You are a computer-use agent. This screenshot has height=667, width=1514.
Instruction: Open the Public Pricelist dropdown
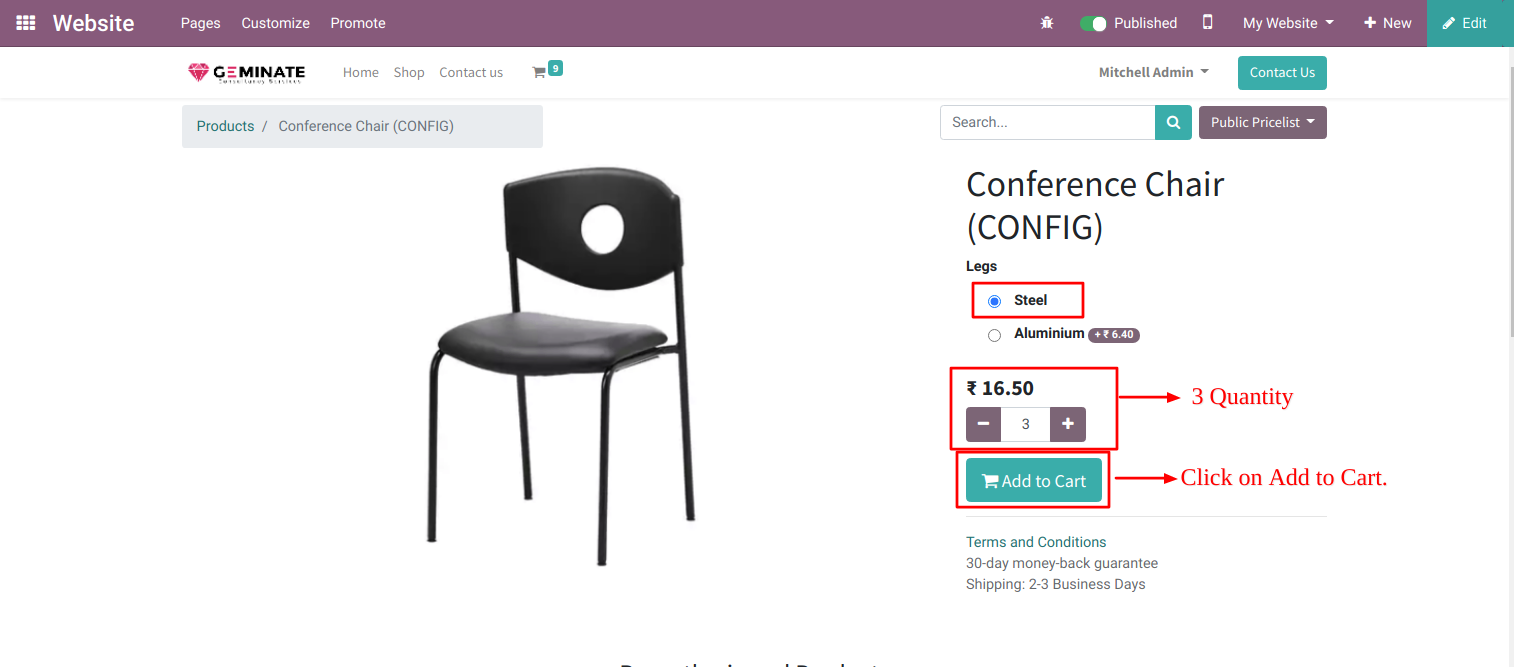click(x=1262, y=122)
